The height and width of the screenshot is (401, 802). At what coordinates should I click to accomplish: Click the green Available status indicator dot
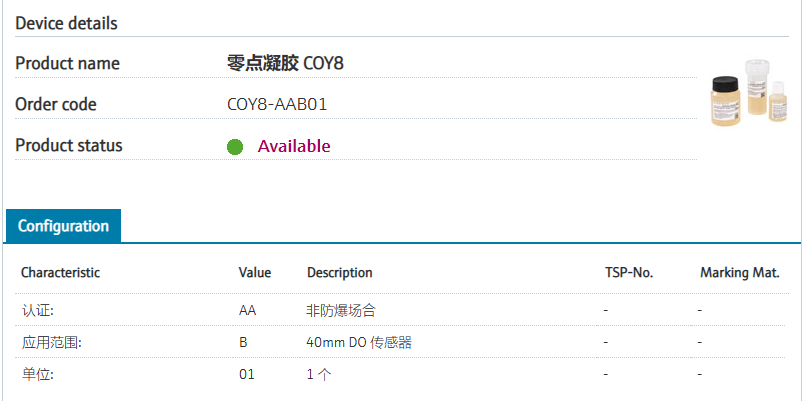(x=235, y=147)
